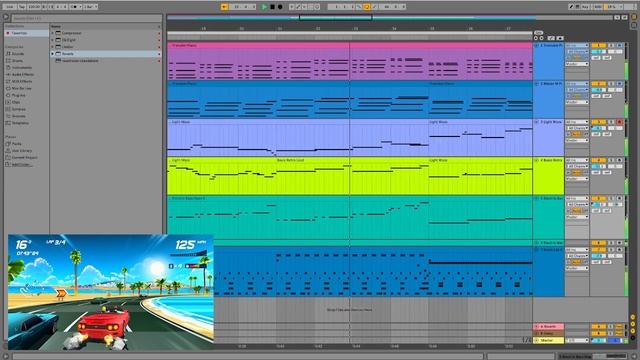Click the Punch-Out switch right of Loop
This screenshot has height=360, width=640.
374,7
